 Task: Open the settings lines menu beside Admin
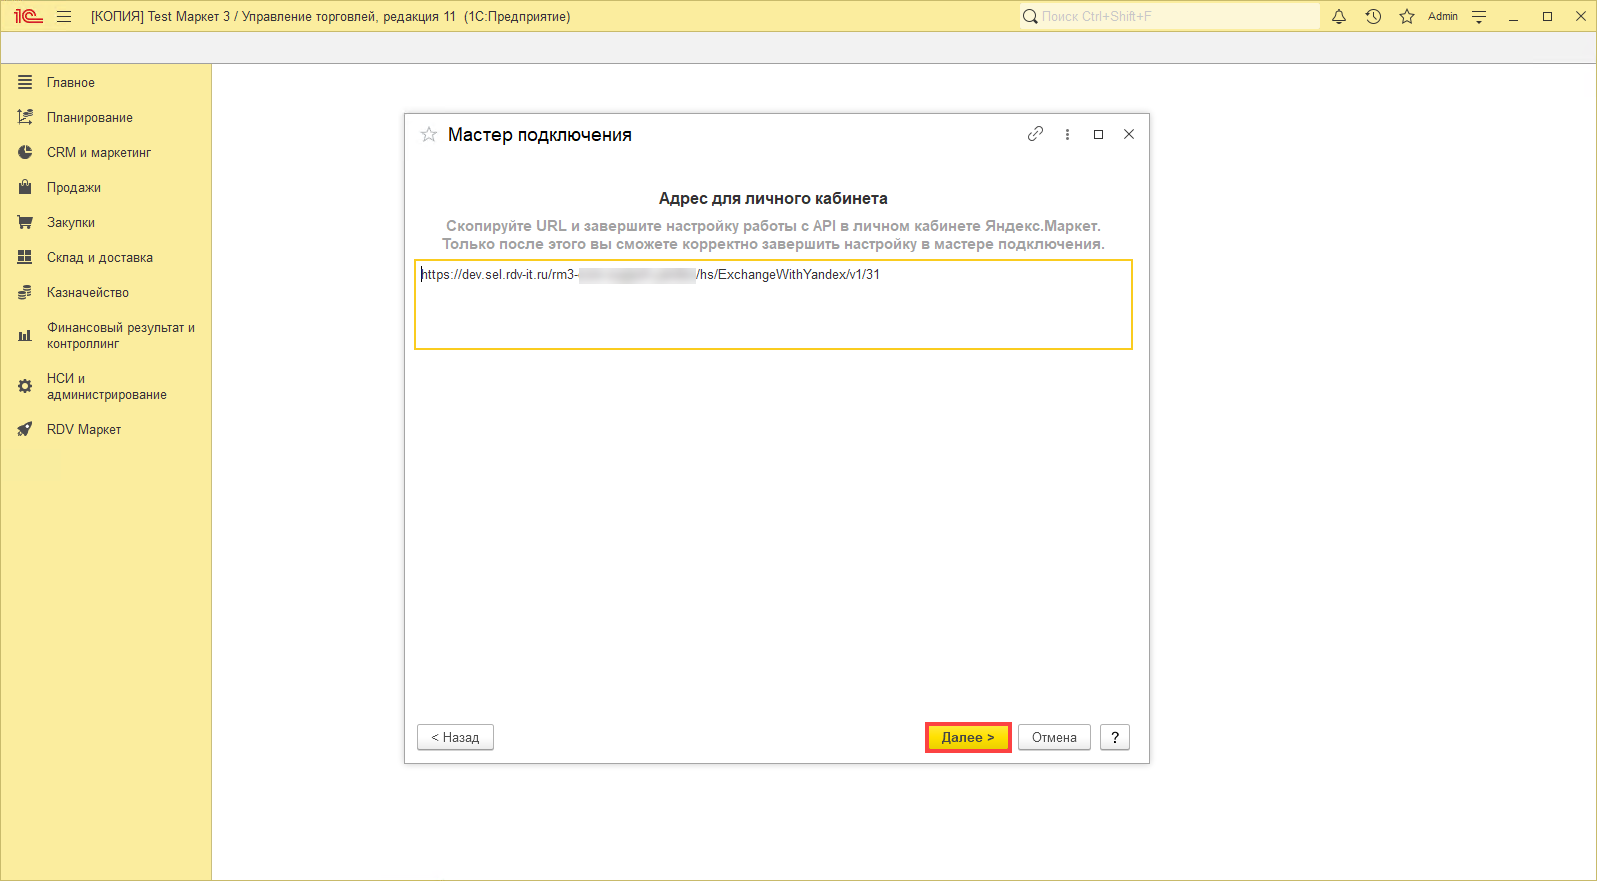tap(1479, 16)
